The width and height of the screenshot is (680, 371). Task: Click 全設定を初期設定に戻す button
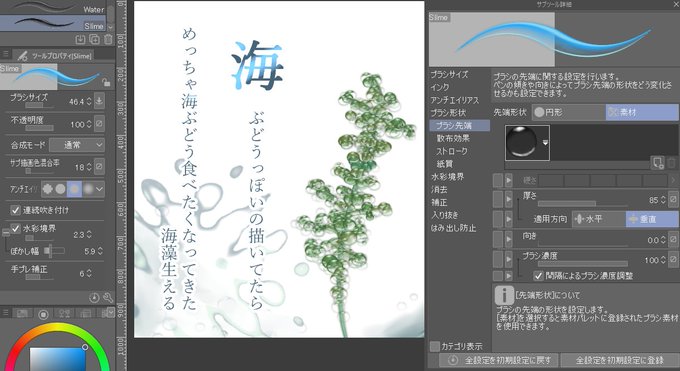point(499,360)
